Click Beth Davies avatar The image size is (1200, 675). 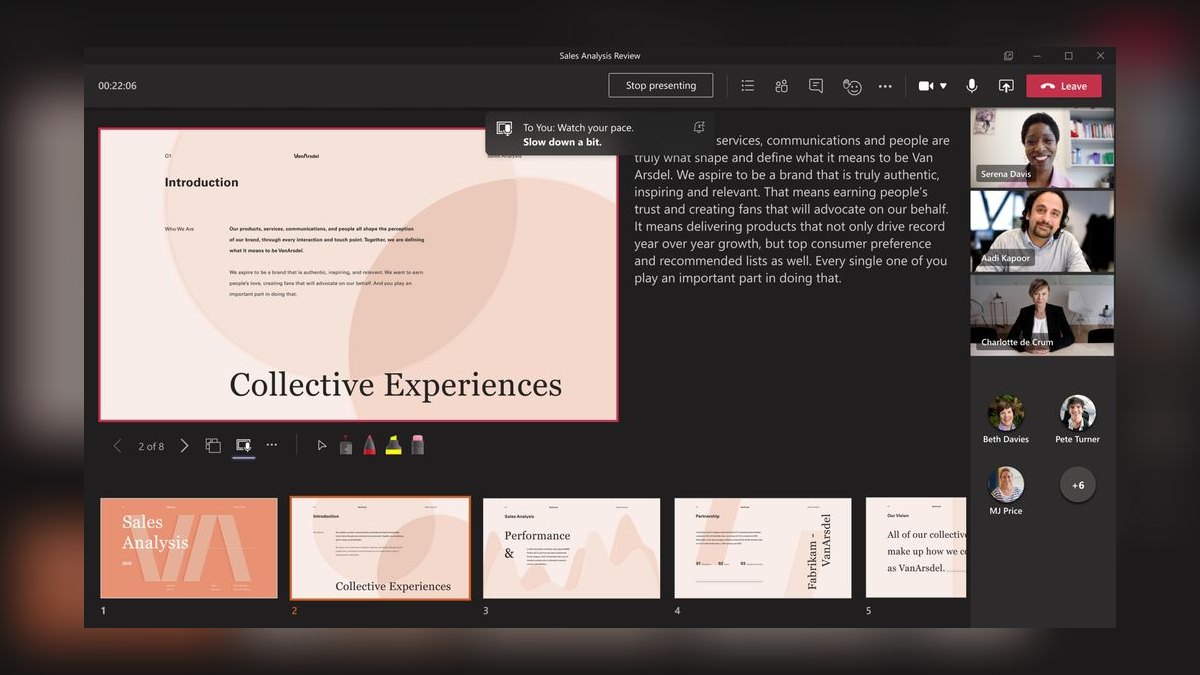point(1006,413)
